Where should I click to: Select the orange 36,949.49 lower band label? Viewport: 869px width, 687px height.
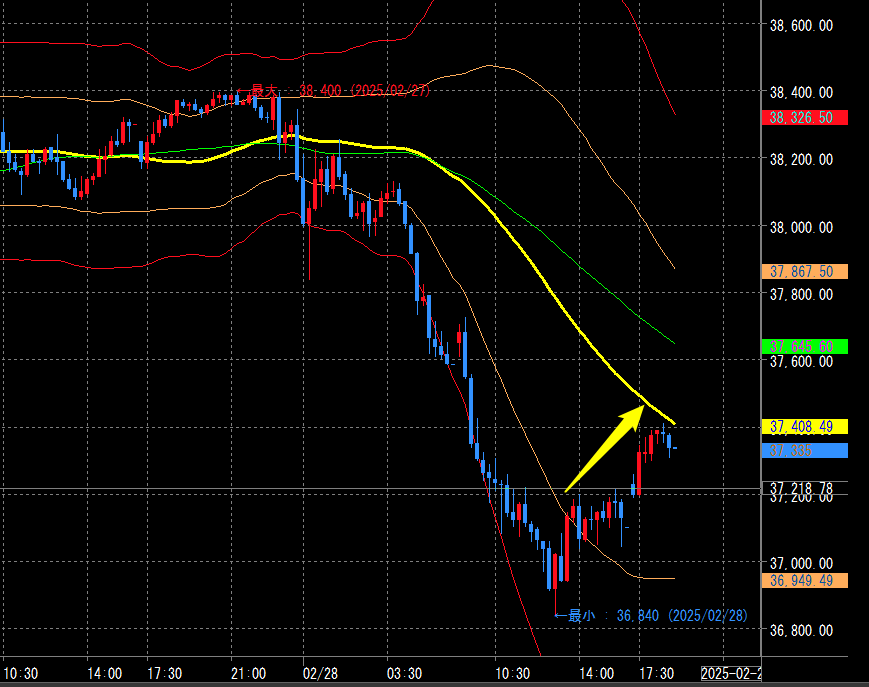pos(805,581)
